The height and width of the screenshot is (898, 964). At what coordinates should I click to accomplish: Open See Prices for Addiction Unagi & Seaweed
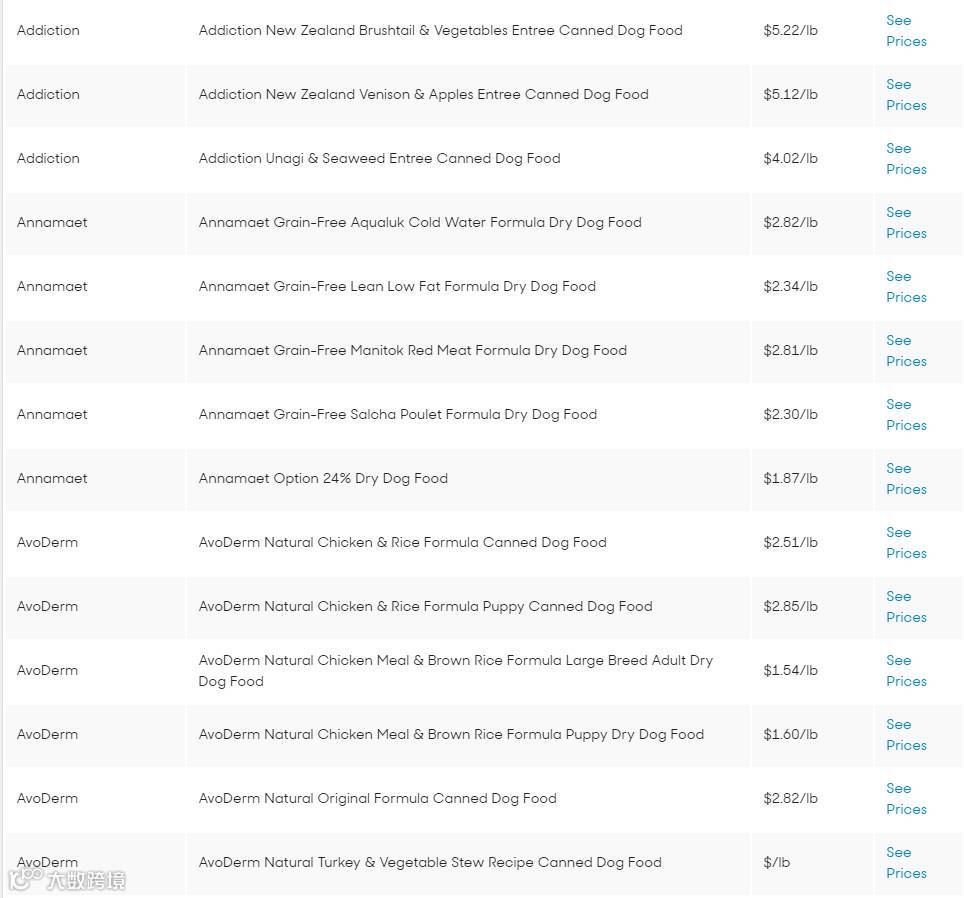[906, 159]
